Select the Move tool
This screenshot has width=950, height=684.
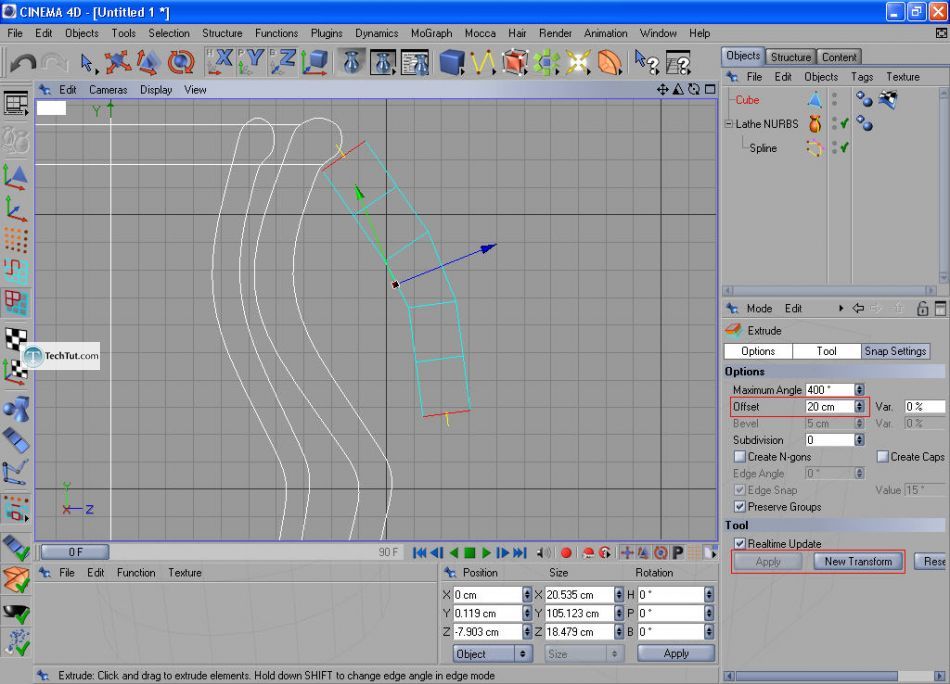(x=118, y=62)
